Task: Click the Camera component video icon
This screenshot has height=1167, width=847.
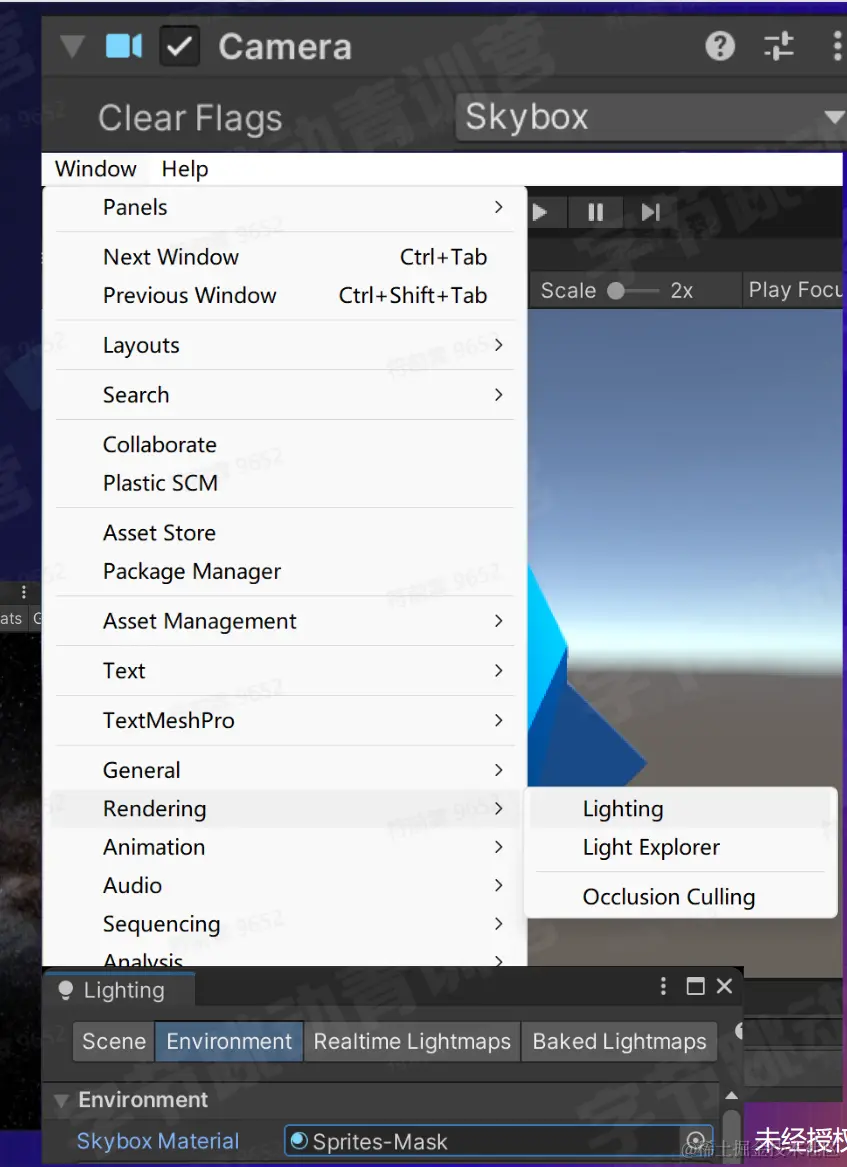Action: coord(124,46)
